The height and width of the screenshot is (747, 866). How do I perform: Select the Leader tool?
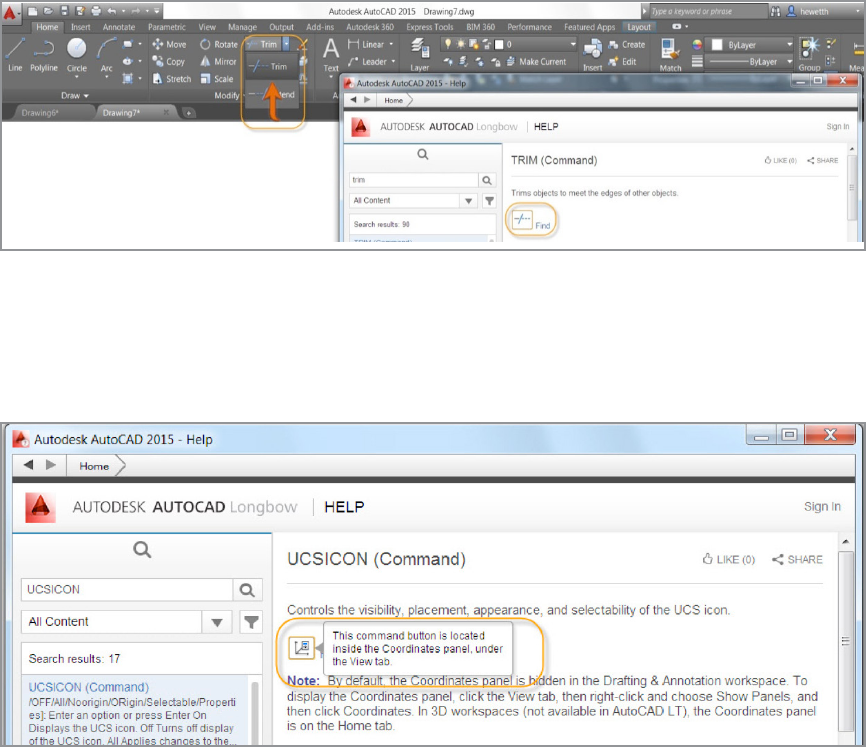[x=367, y=61]
